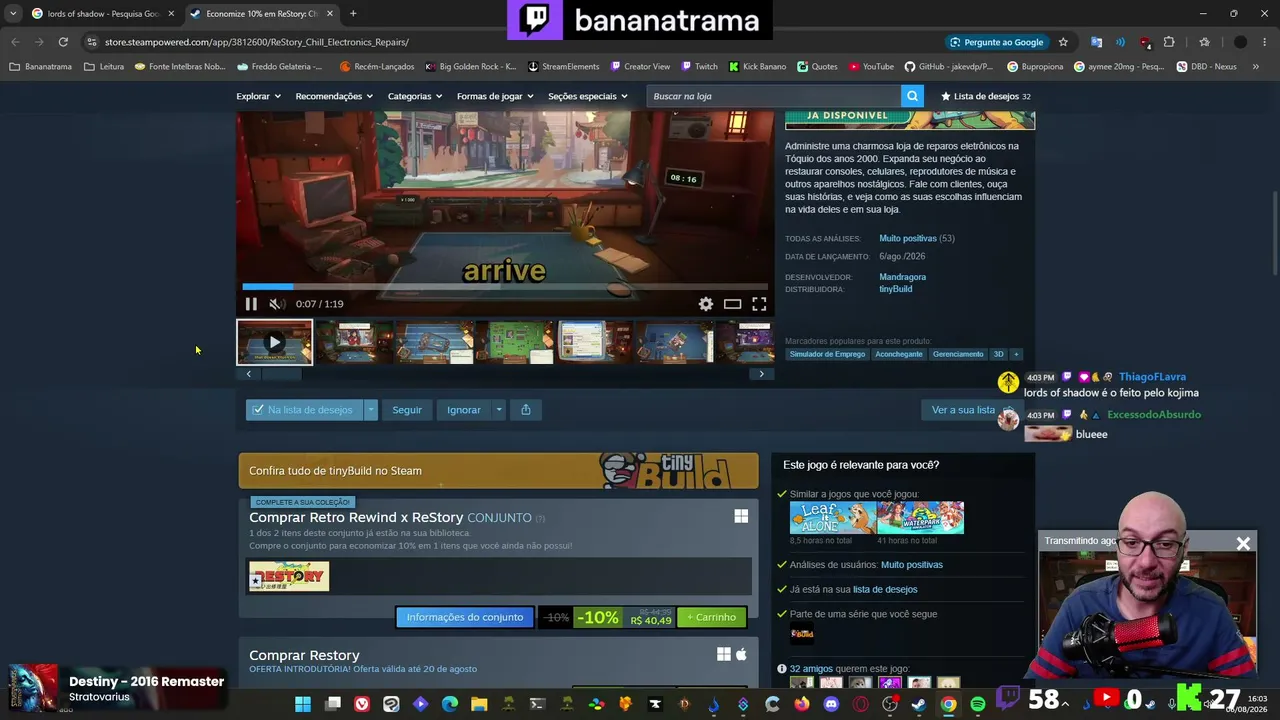Open Spotify from the taskbar

pos(977,704)
